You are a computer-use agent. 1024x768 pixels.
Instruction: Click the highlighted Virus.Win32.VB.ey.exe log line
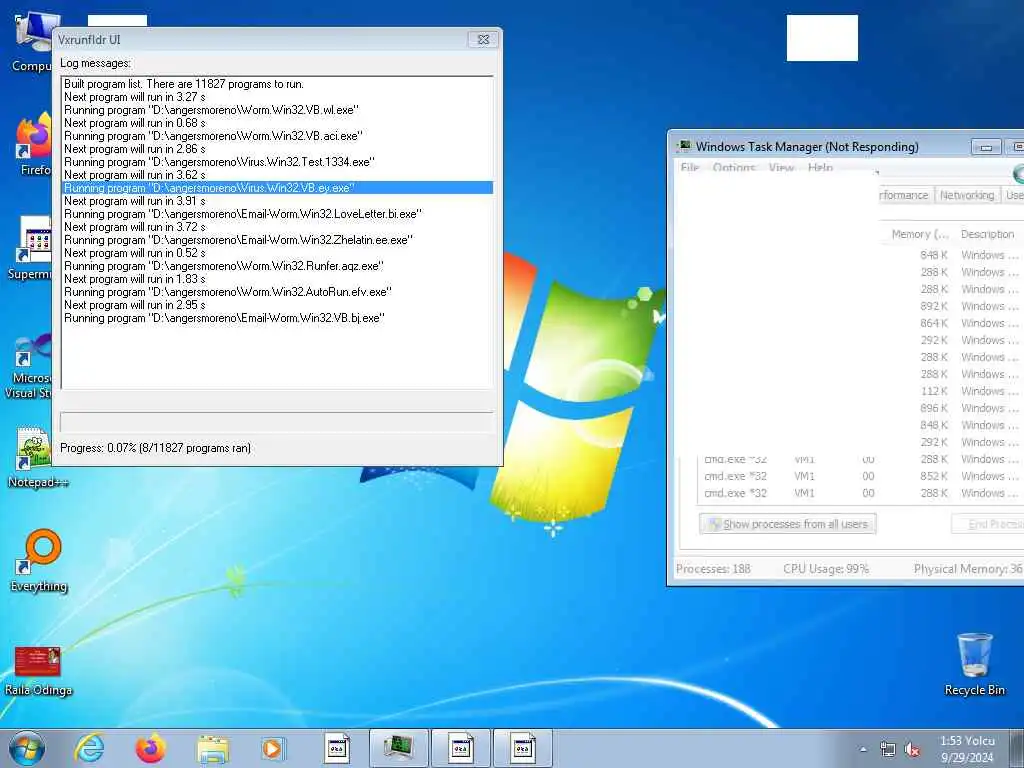277,187
